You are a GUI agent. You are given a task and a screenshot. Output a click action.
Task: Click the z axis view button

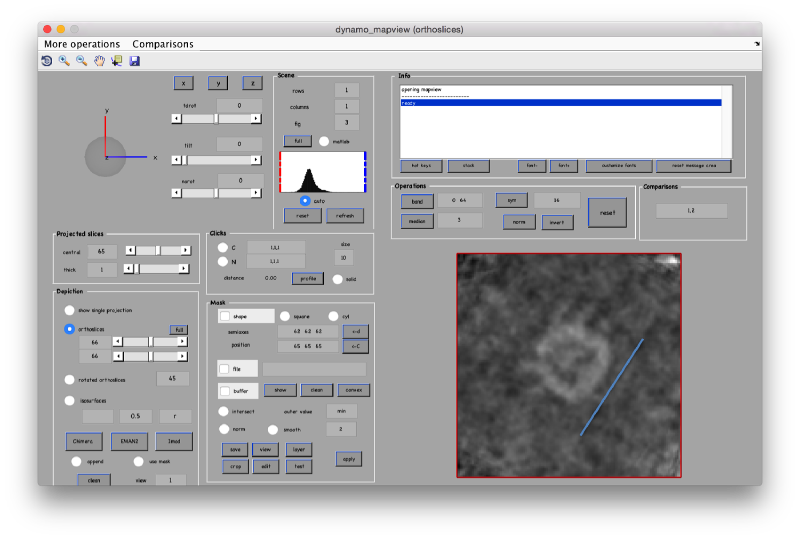[253, 83]
